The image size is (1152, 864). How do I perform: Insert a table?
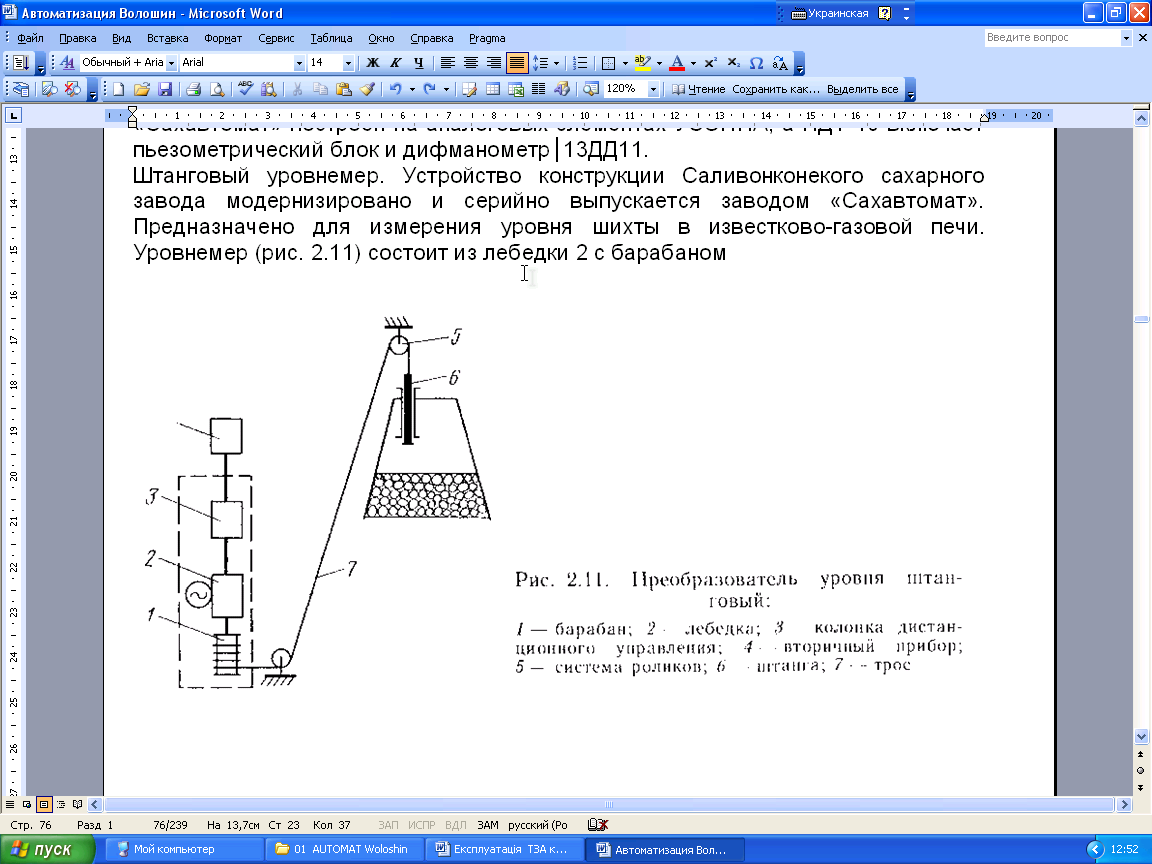(x=493, y=90)
